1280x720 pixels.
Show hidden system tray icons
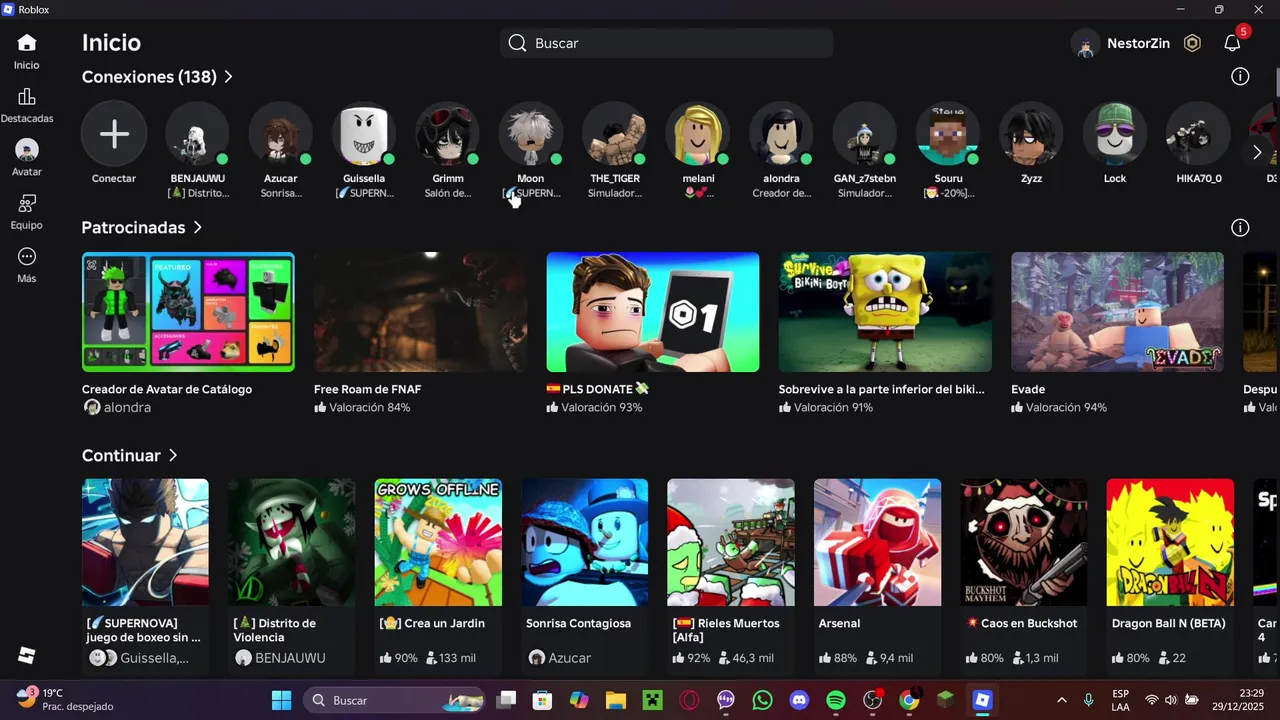(1061, 700)
